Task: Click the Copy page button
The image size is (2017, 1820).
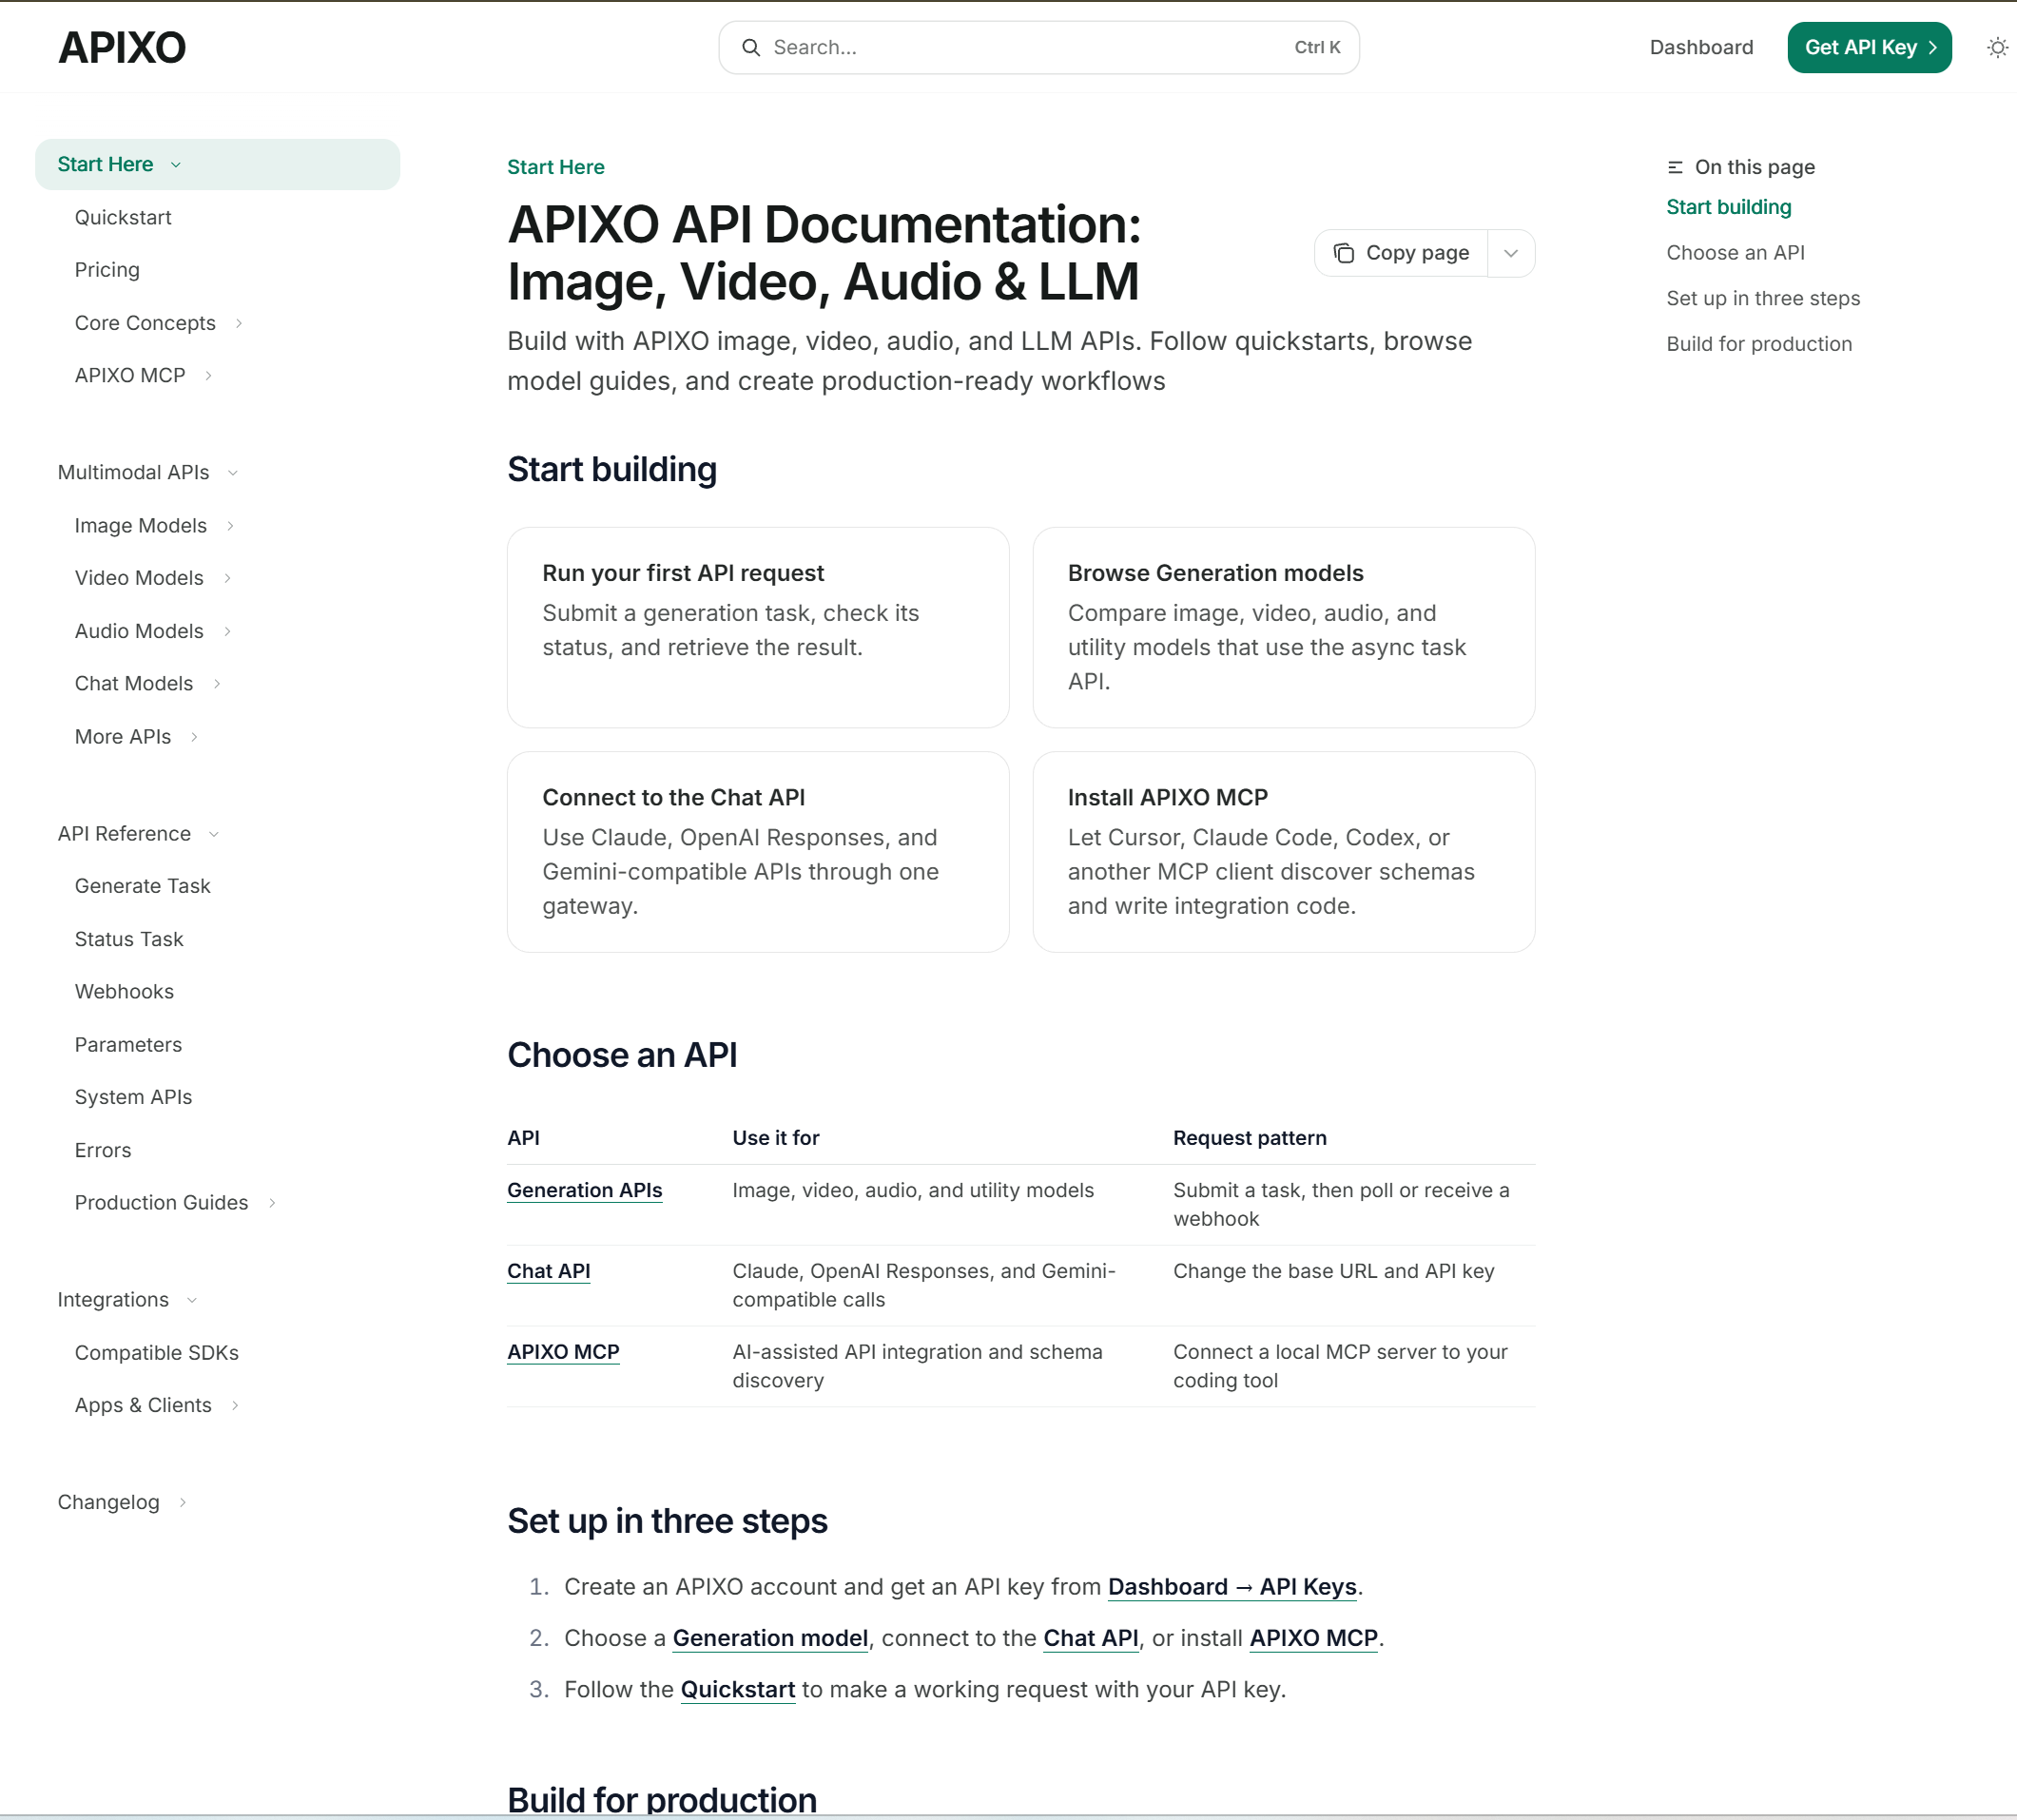Action: (x=1401, y=253)
